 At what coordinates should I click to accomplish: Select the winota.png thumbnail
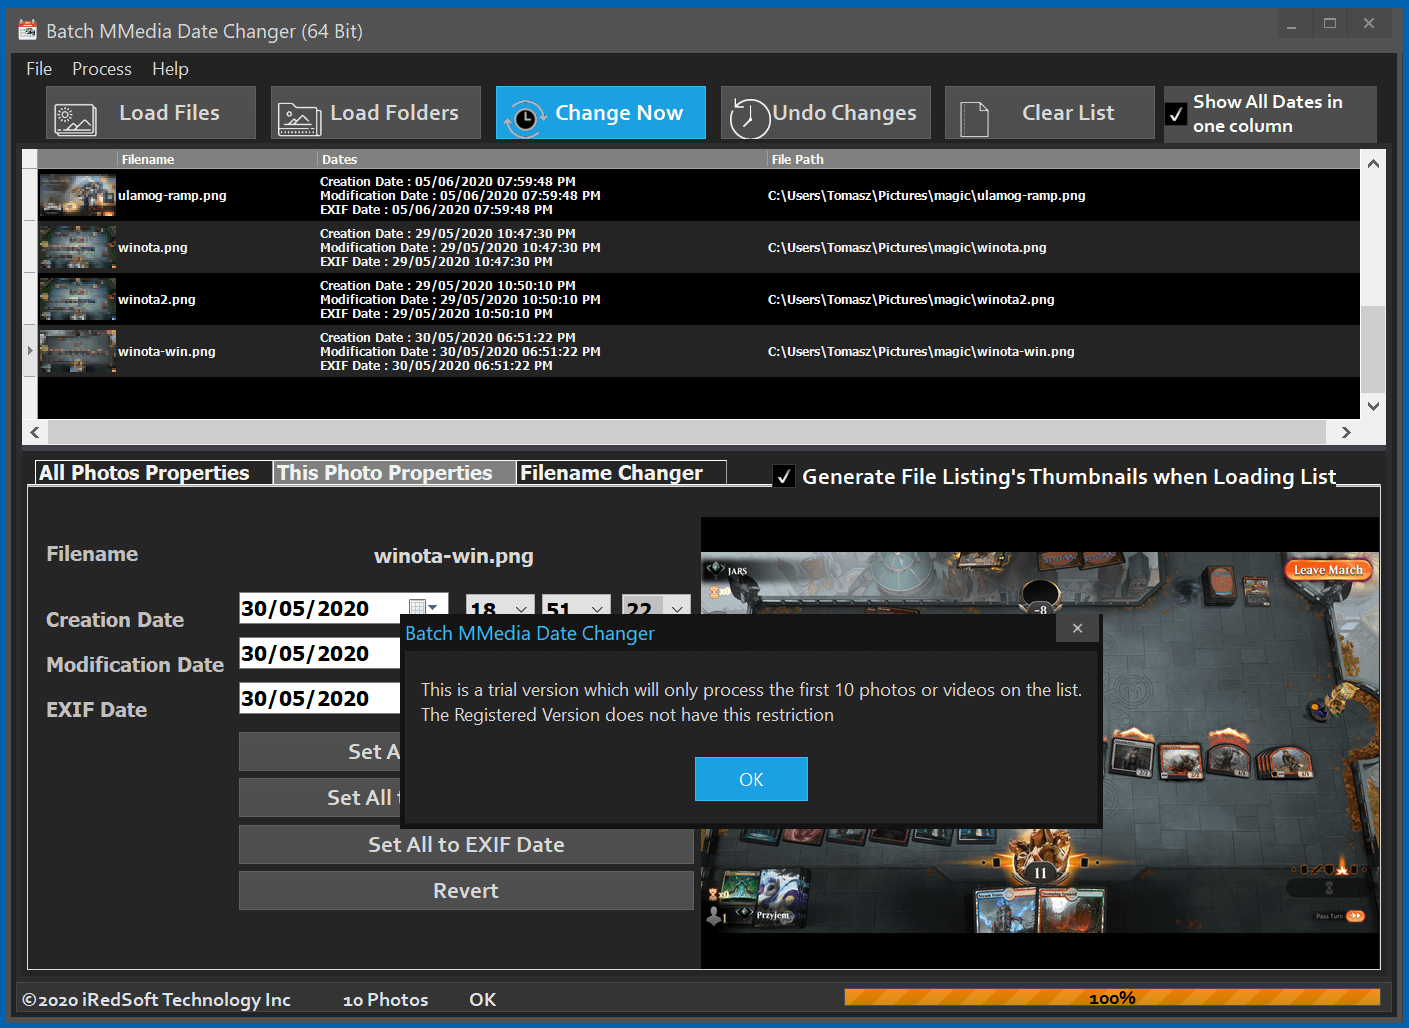coord(78,247)
